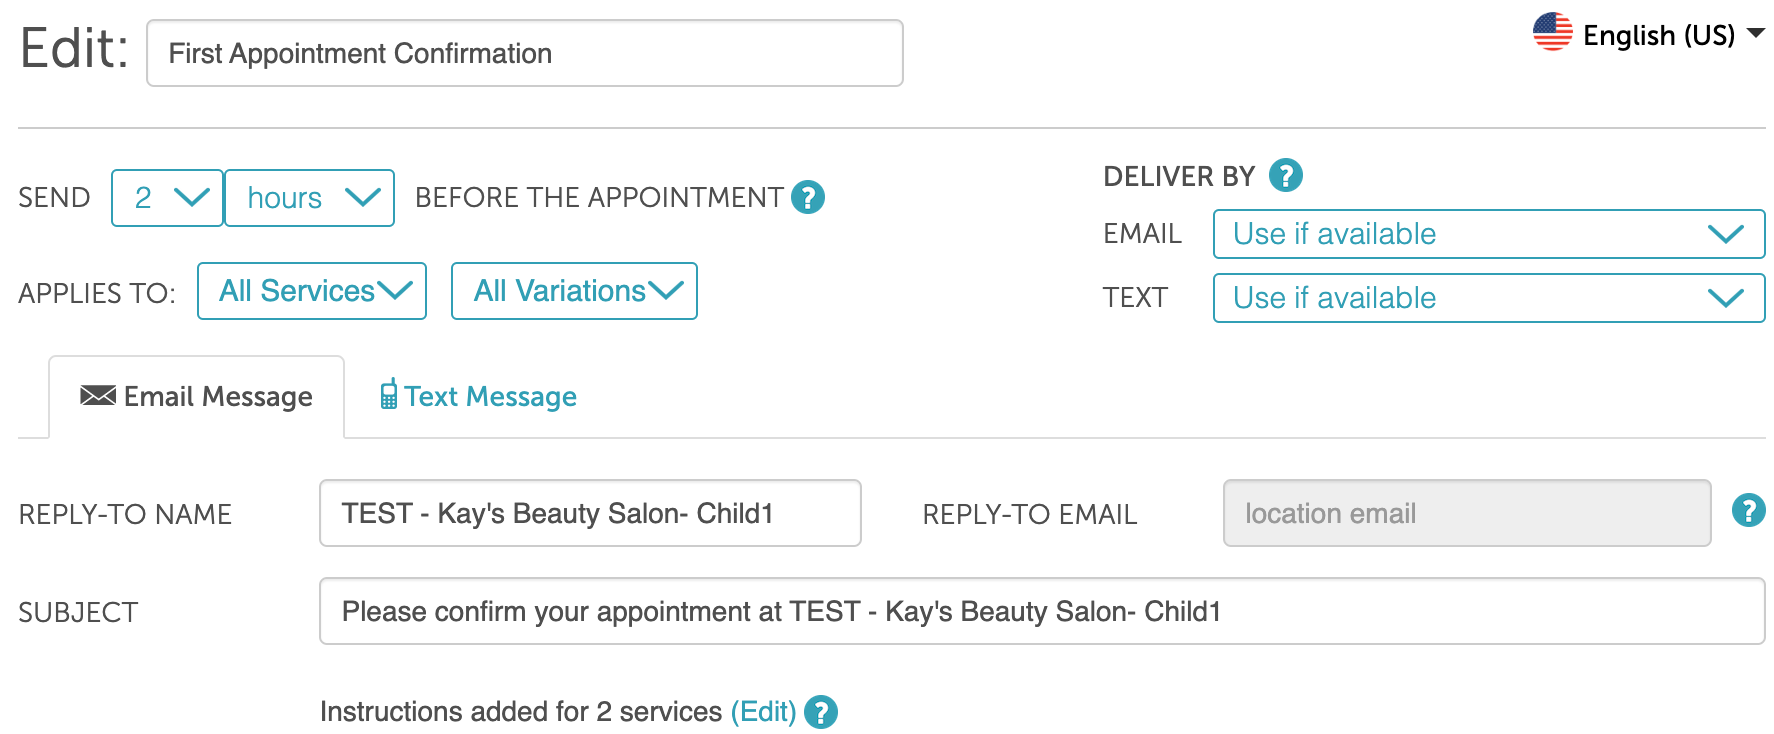The image size is (1774, 734).
Task: Click the Deliver By help icon
Action: (1286, 175)
